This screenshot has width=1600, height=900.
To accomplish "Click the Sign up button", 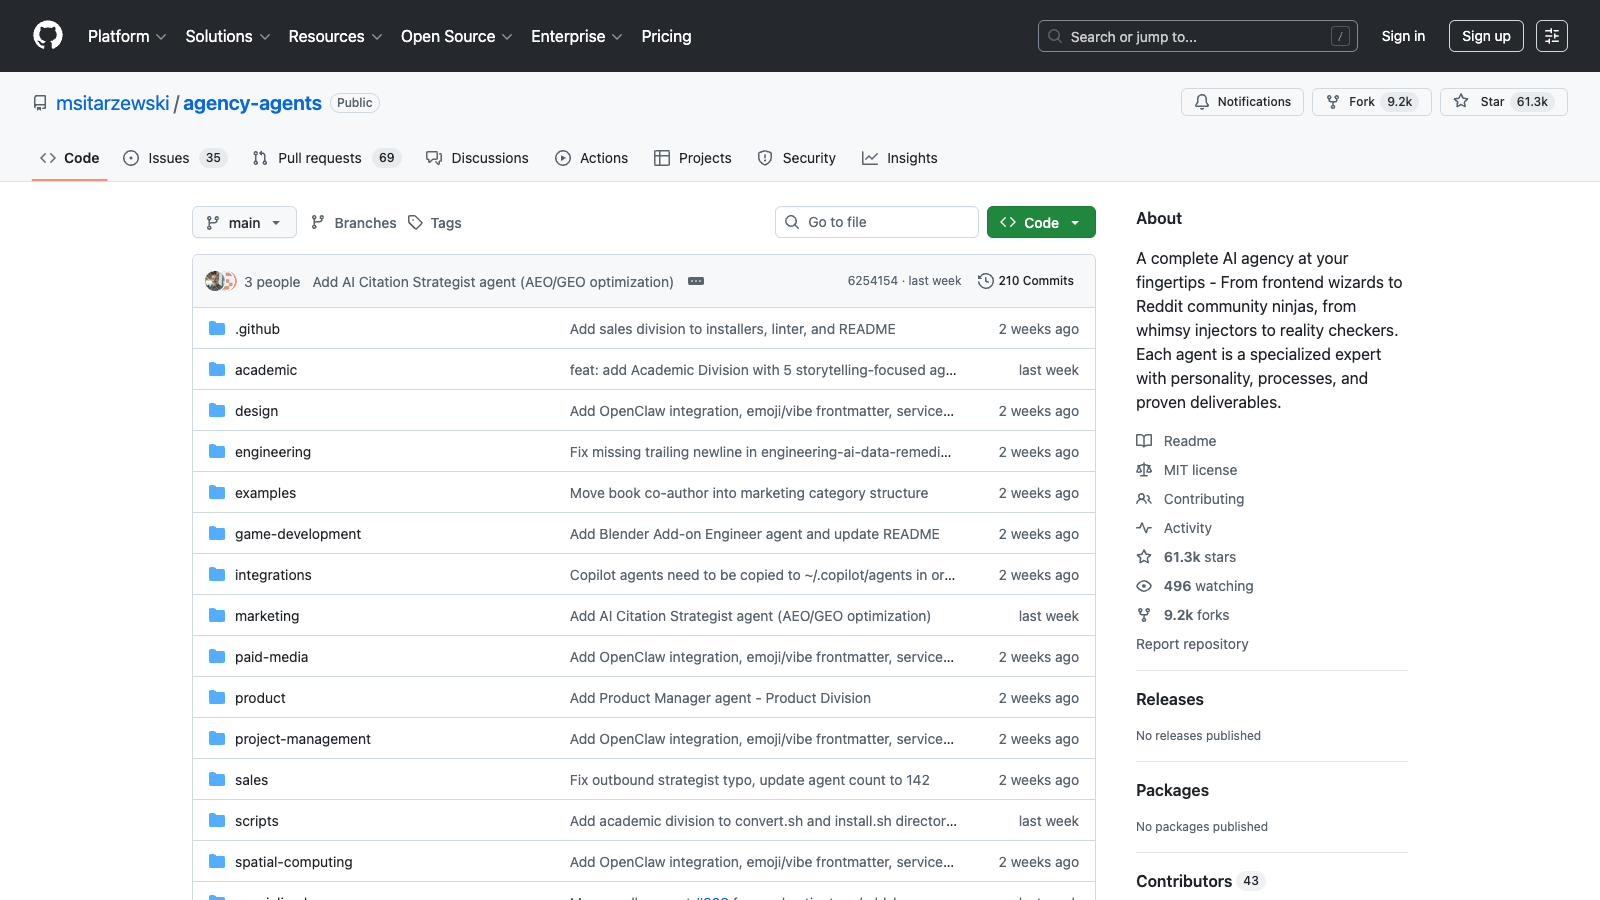I will point(1485,36).
